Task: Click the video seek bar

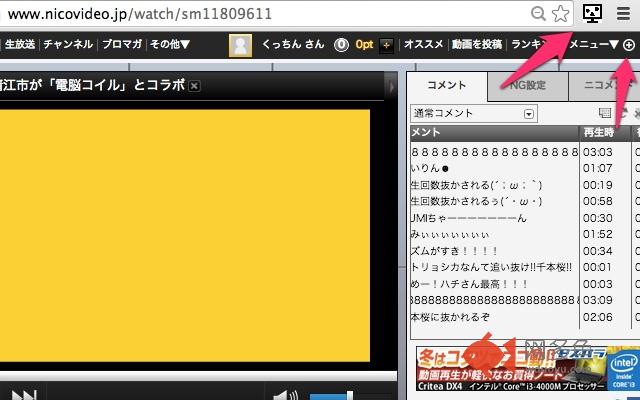Action: tap(198, 376)
